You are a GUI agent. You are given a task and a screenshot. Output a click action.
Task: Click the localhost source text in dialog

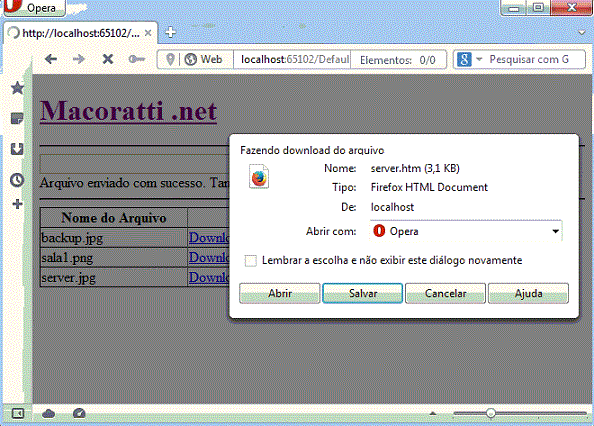(392, 207)
